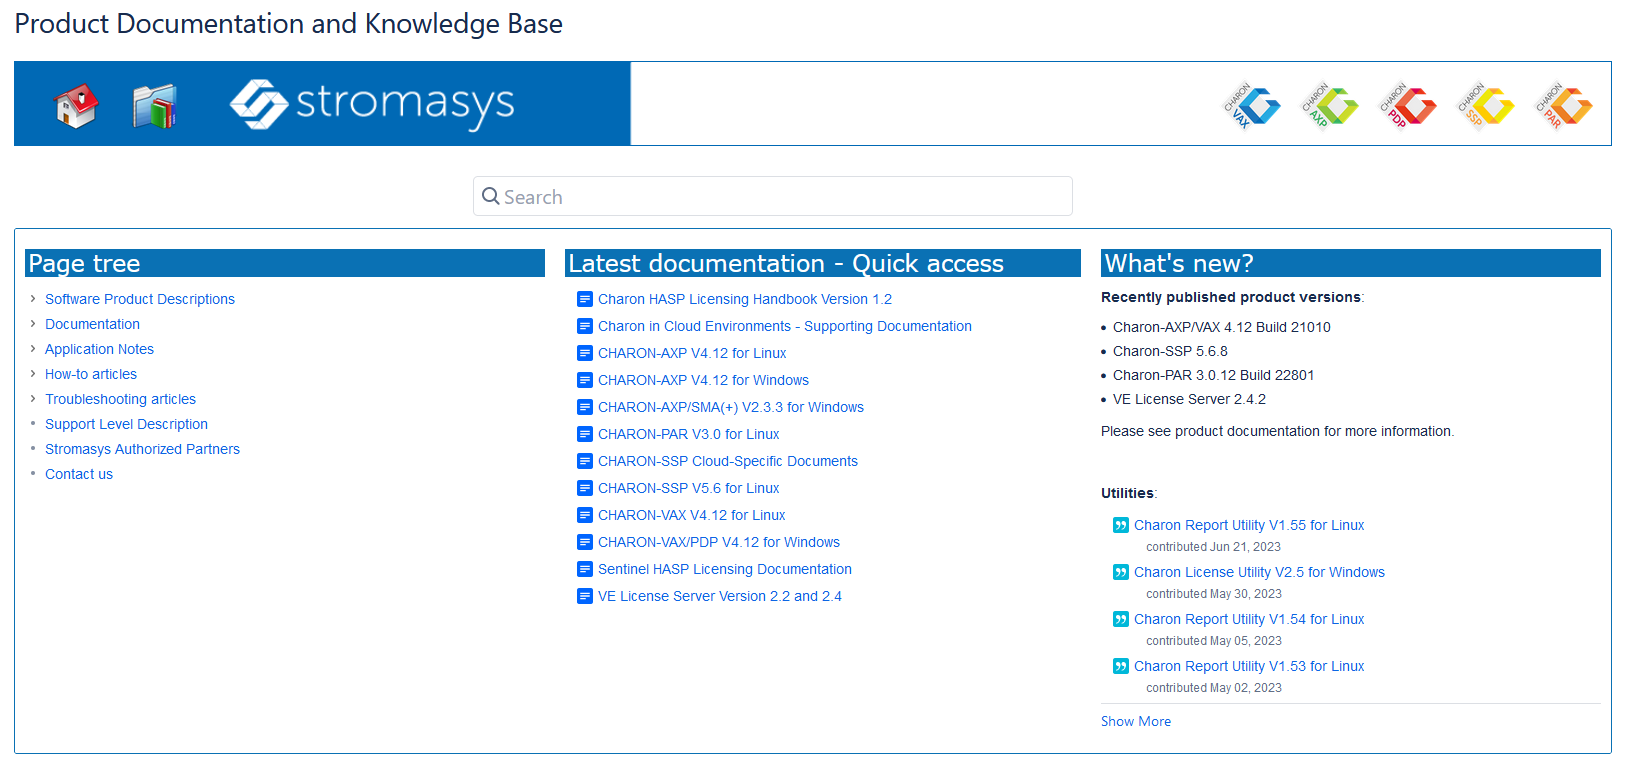This screenshot has width=1628, height=779.
Task: Open Charon Report Utility V1.55 for Linux
Action: click(1249, 525)
